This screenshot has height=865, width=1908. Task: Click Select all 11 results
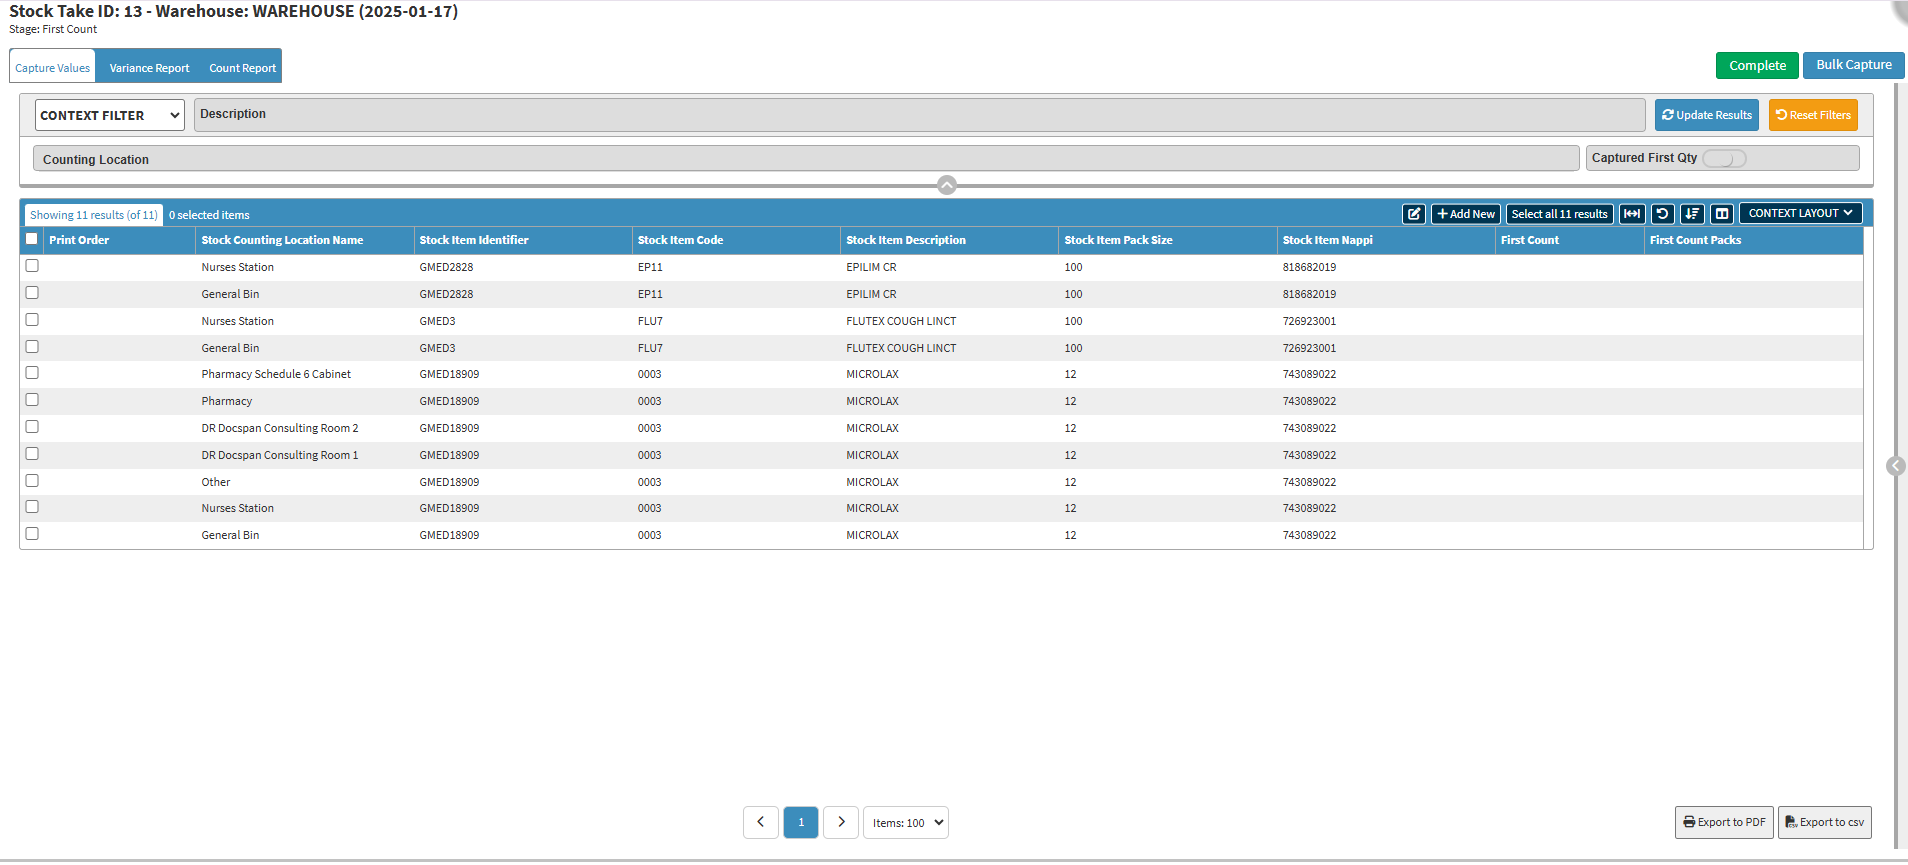click(1559, 214)
